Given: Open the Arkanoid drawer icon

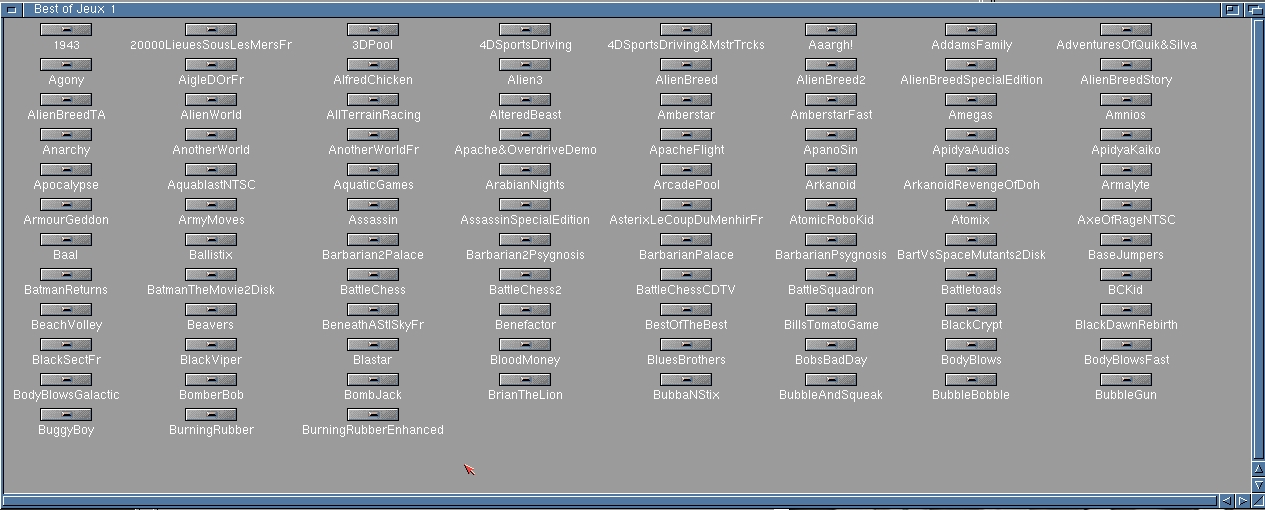Looking at the screenshot, I should (x=831, y=170).
